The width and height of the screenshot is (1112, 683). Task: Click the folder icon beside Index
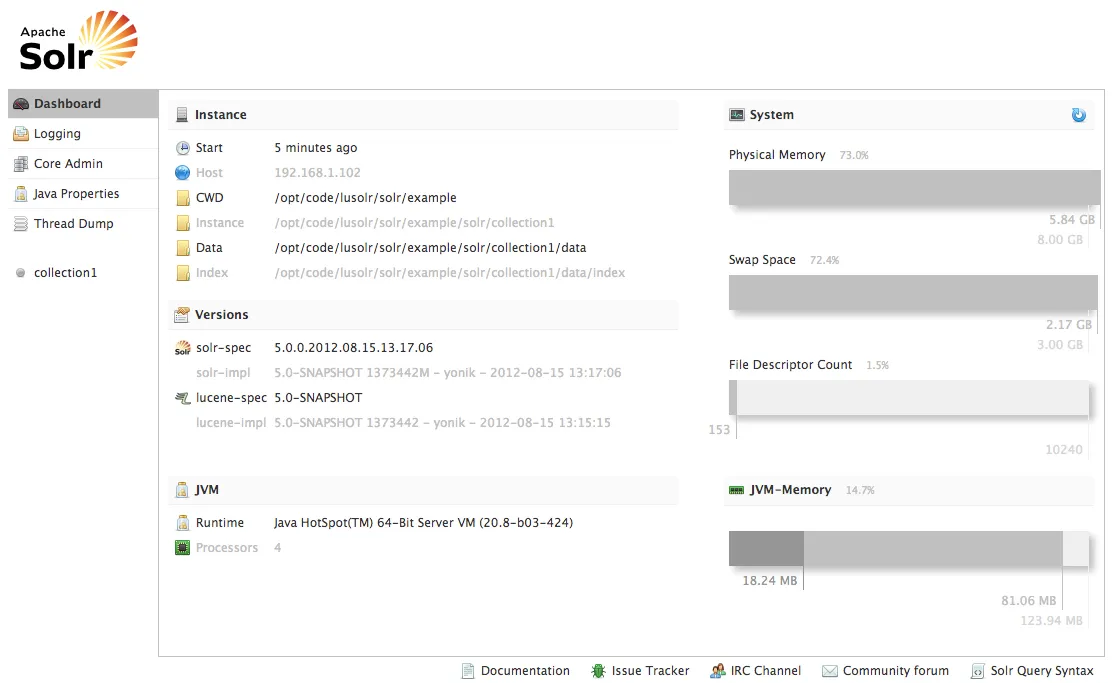182,273
